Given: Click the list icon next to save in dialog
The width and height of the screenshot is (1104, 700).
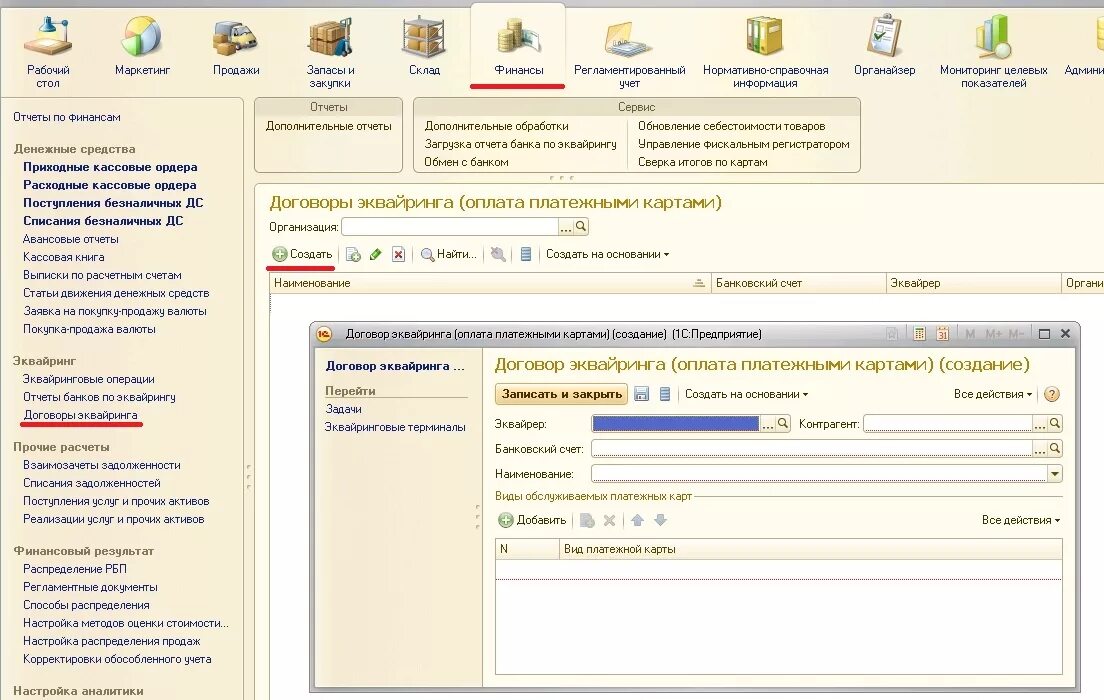Looking at the screenshot, I should click(665, 394).
